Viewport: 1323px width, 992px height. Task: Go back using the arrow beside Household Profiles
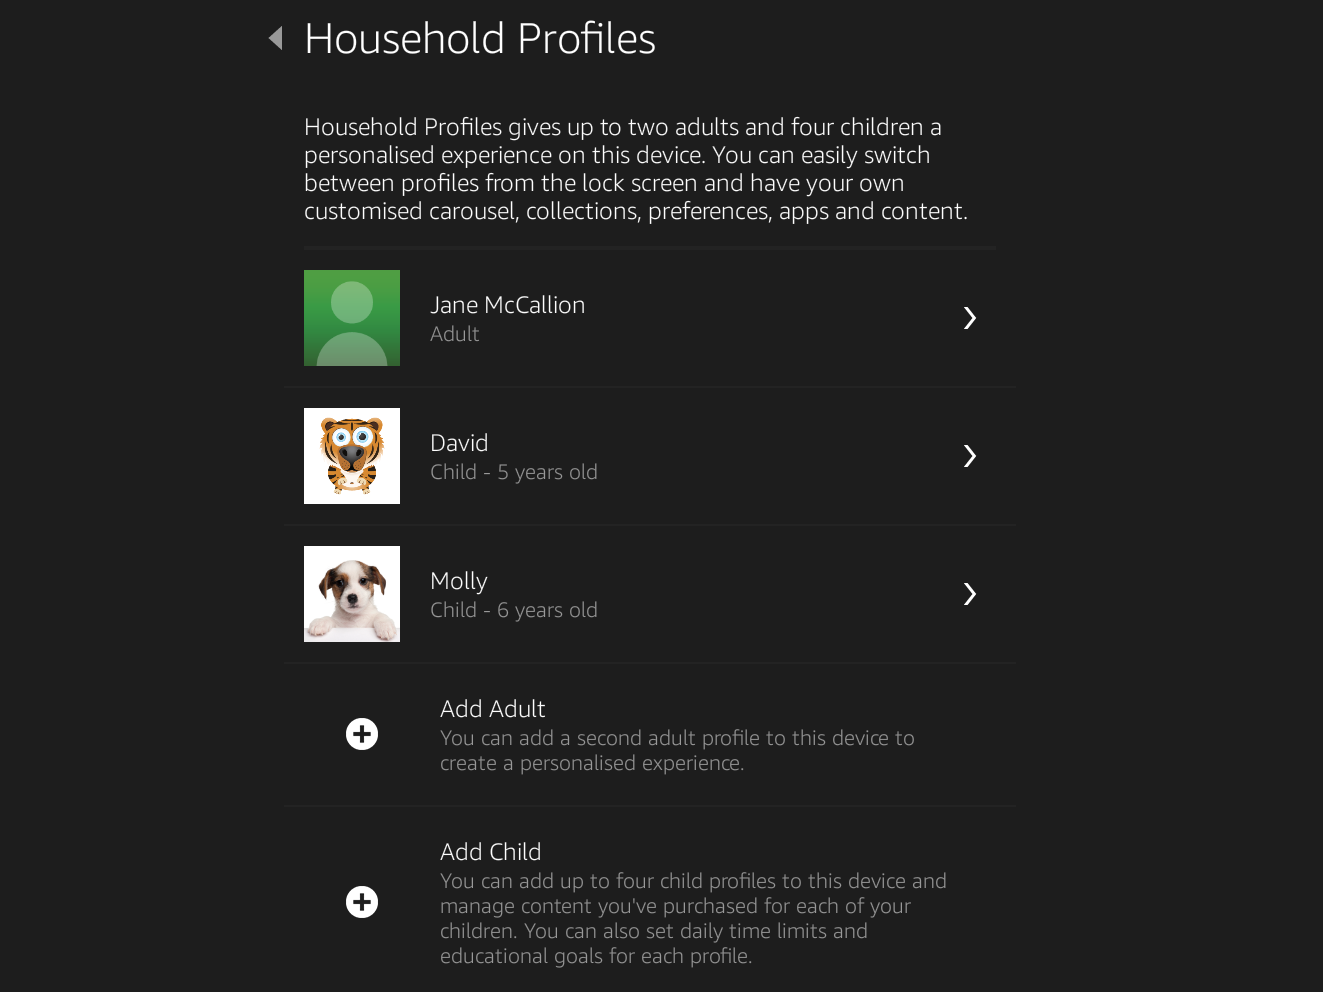[x=276, y=39]
